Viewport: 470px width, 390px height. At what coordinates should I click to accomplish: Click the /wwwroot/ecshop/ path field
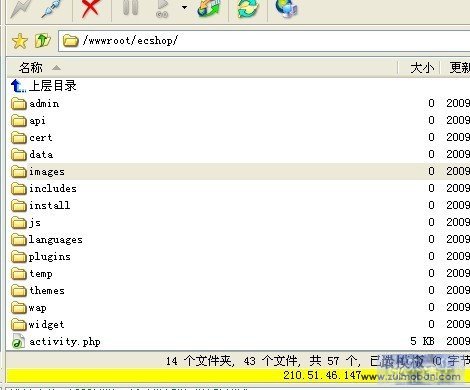coord(264,41)
